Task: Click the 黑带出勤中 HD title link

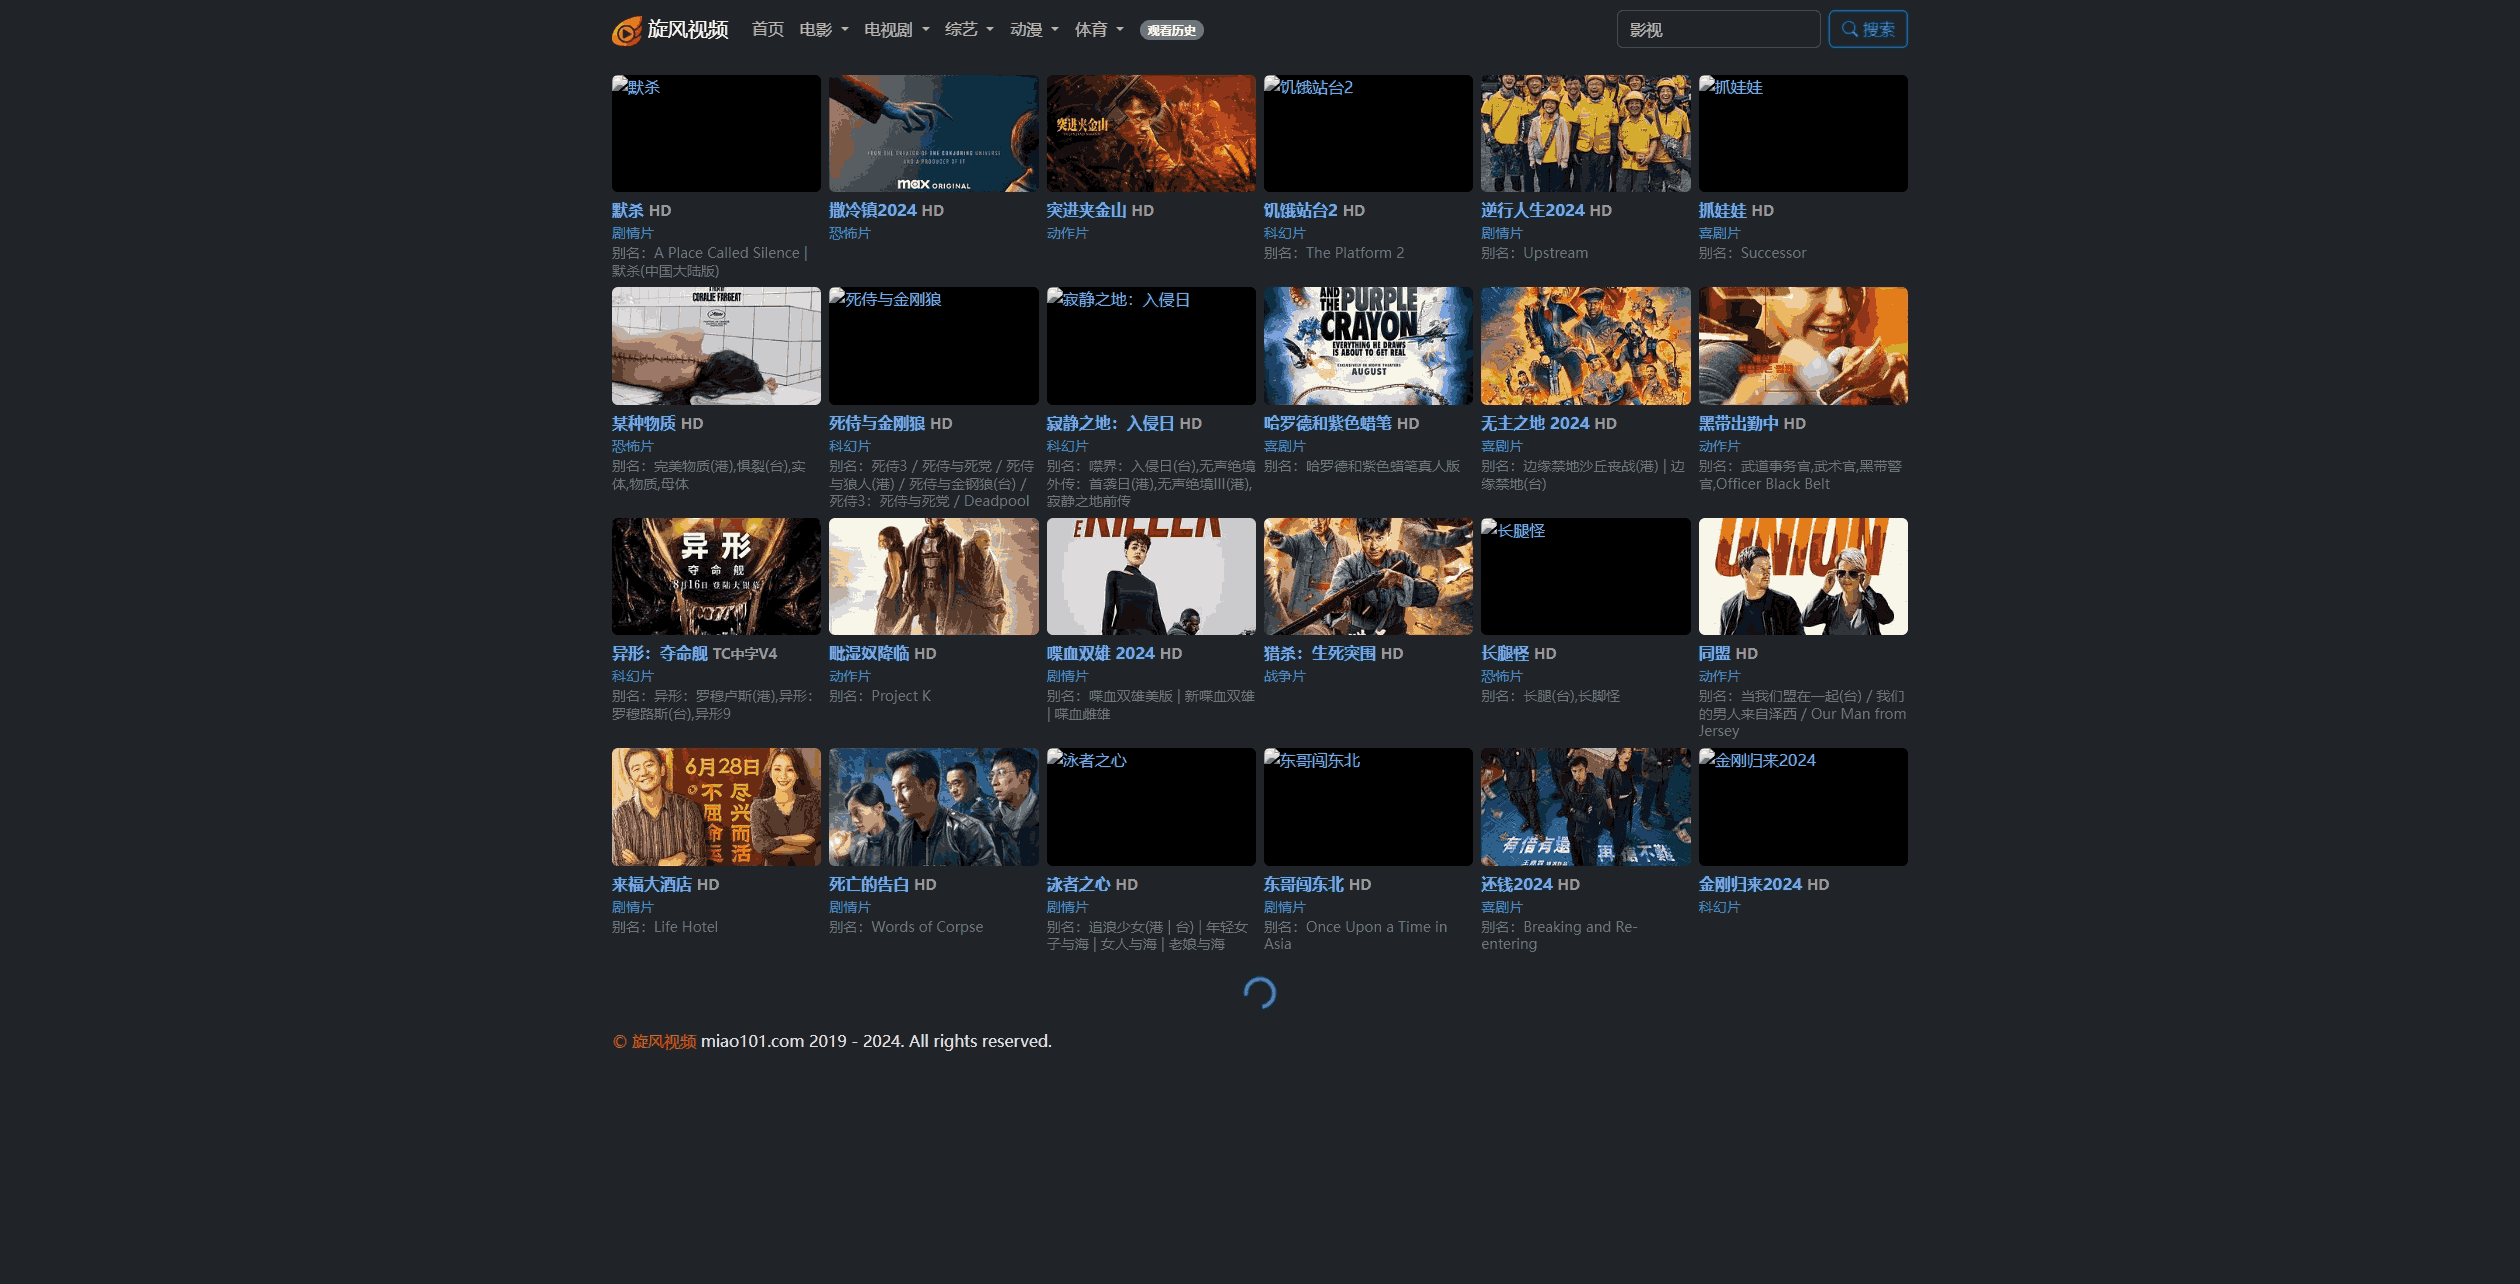Action: (1752, 423)
